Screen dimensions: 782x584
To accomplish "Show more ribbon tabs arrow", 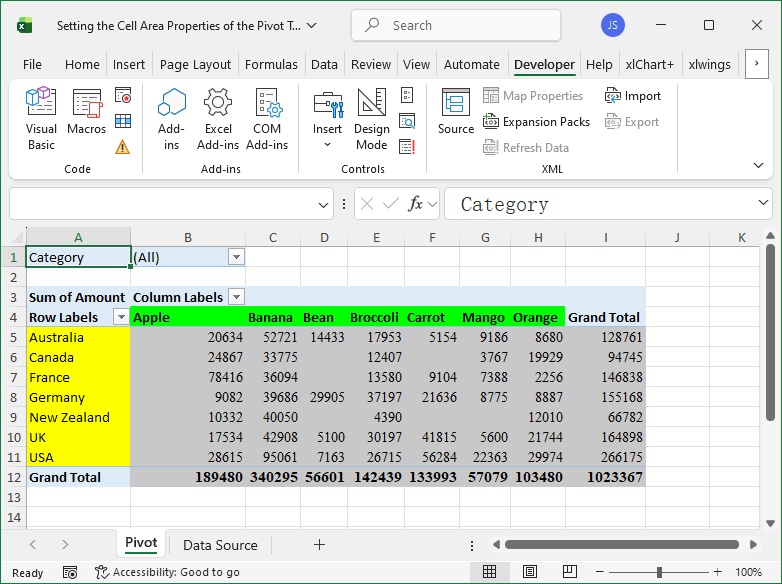I will point(757,63).
